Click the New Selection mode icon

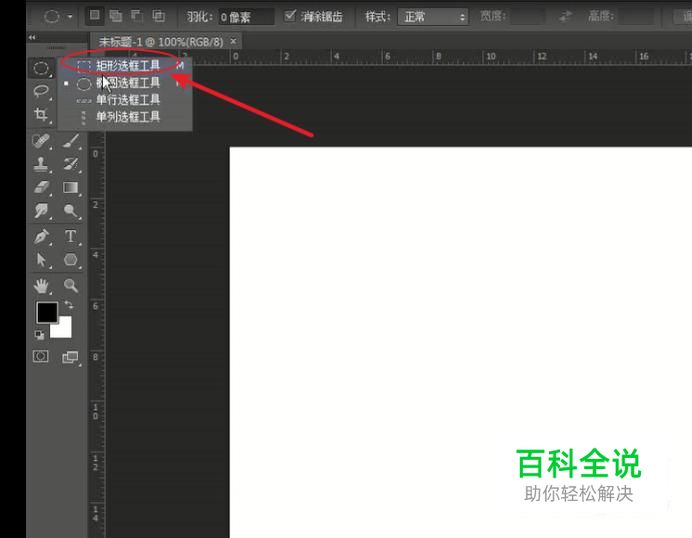click(x=94, y=16)
